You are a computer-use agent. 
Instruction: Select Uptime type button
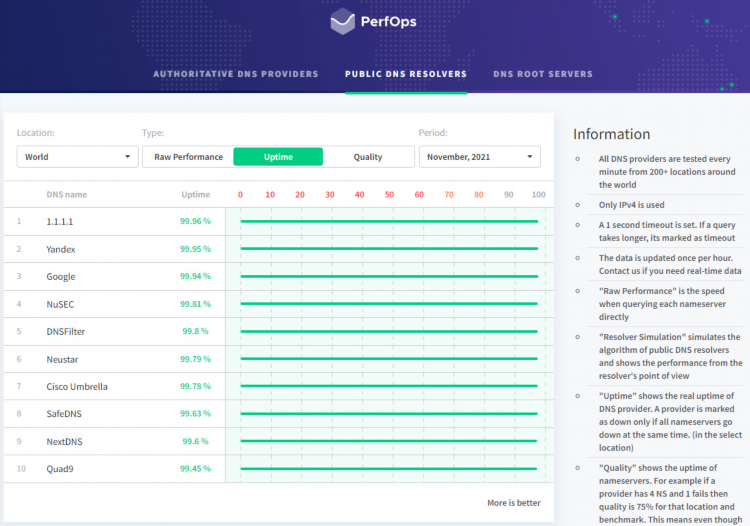278,157
